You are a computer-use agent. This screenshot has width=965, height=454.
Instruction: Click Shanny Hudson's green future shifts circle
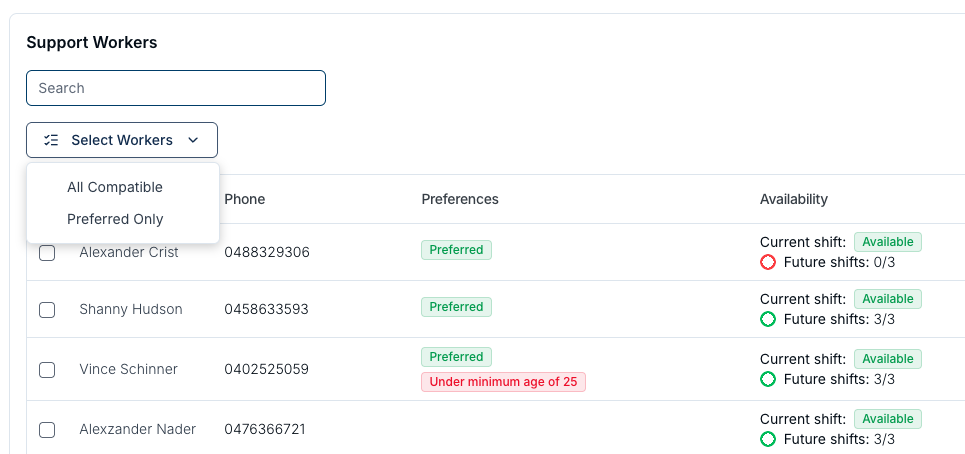tap(767, 319)
